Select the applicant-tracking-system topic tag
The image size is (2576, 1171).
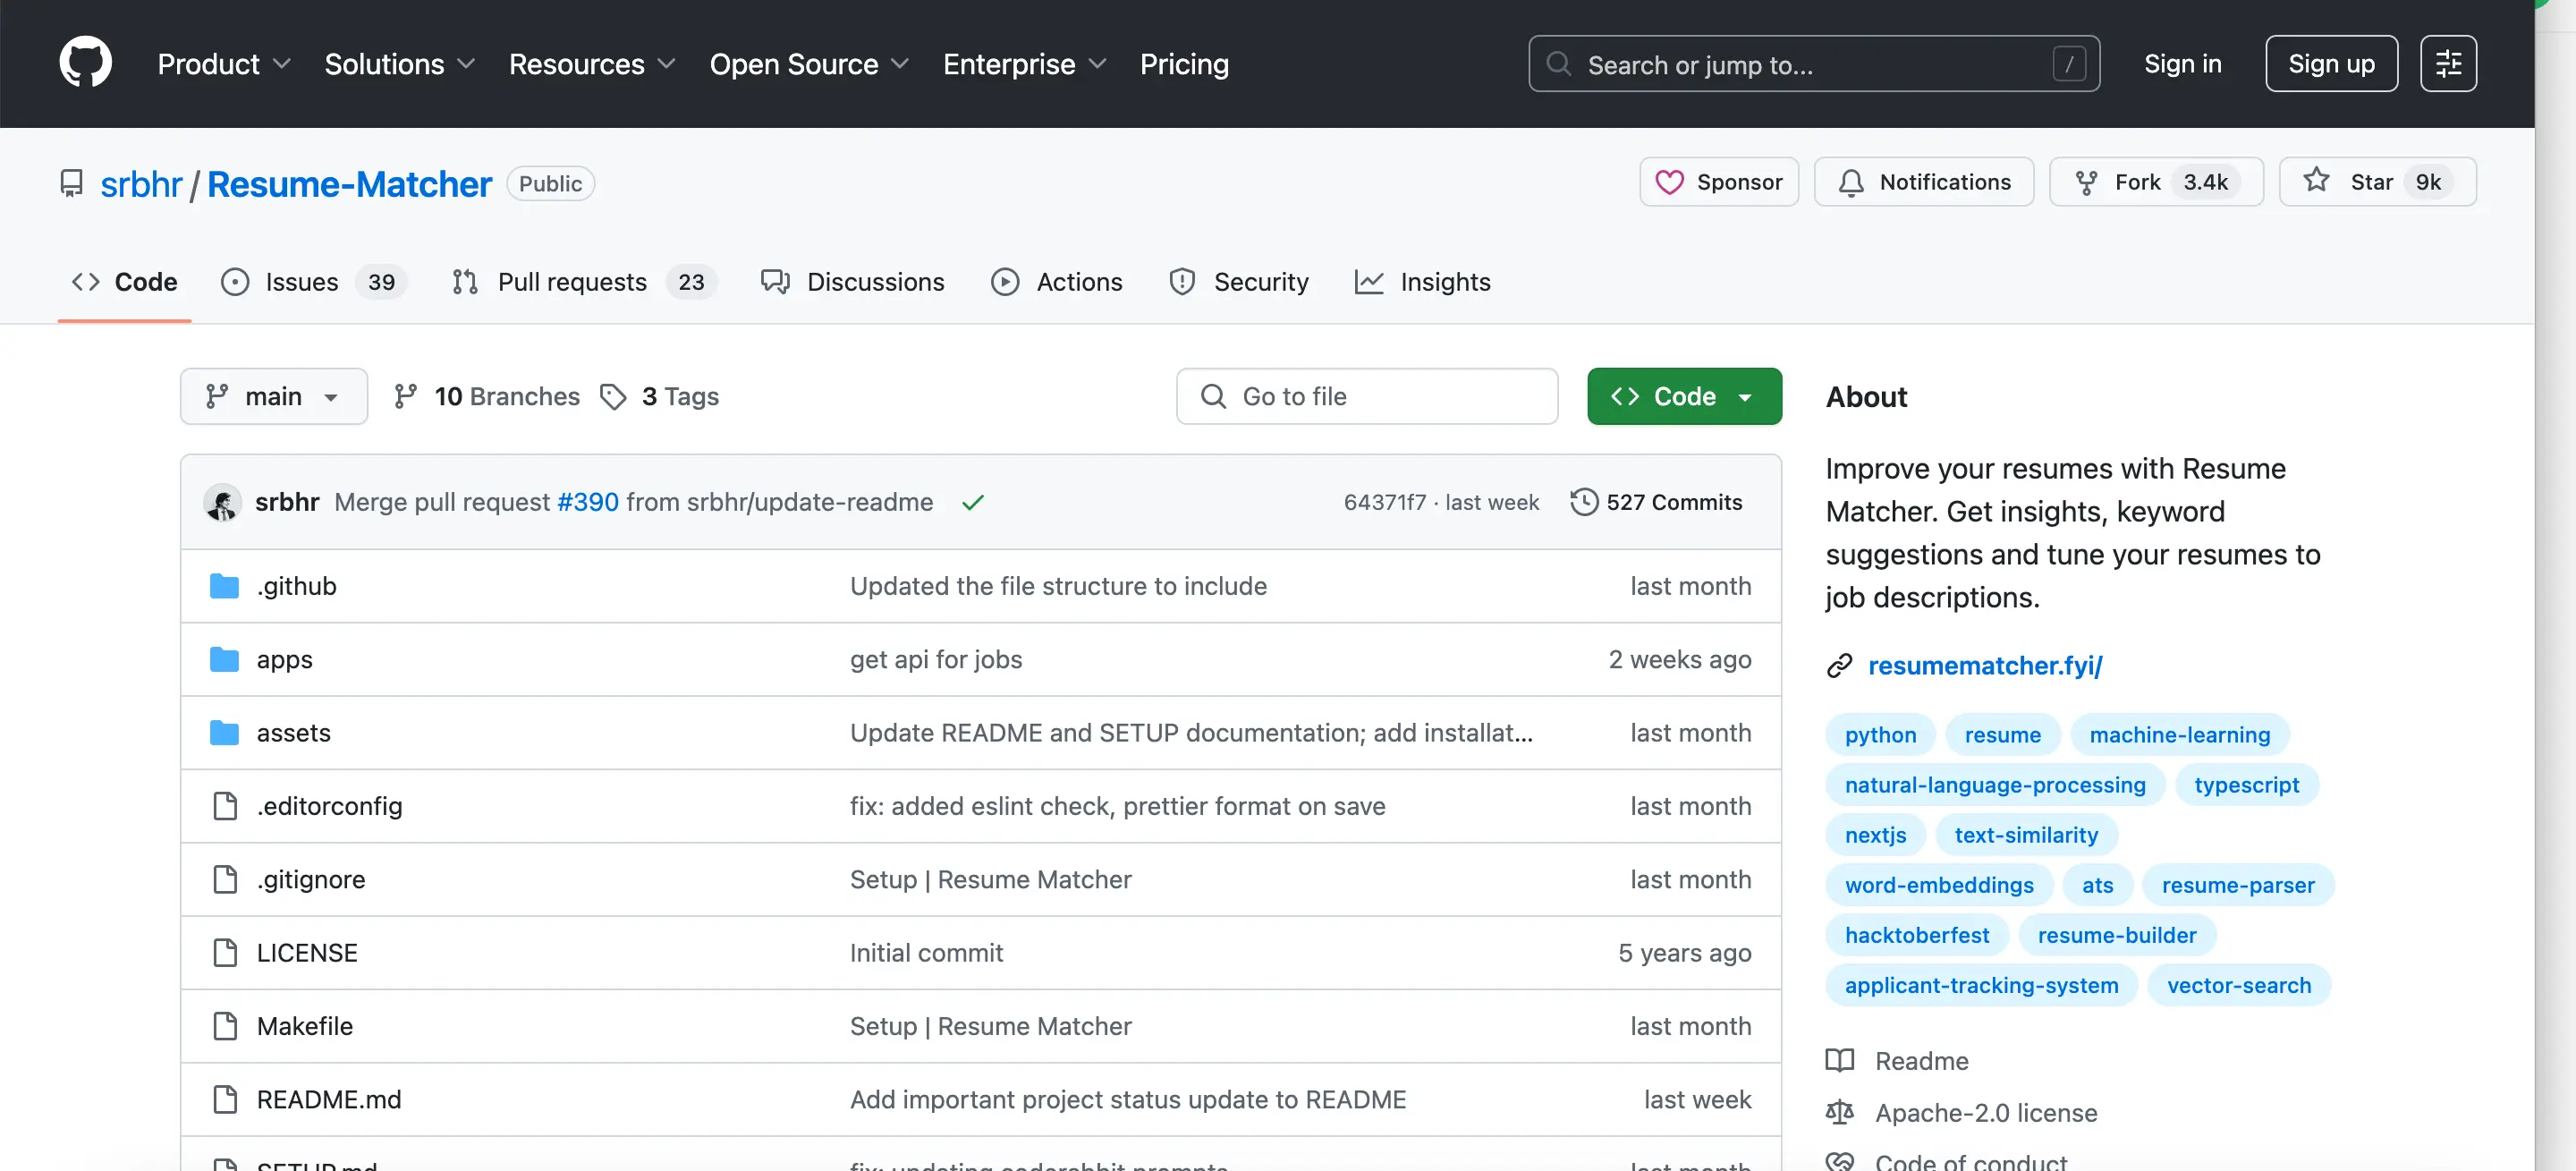[1981, 985]
